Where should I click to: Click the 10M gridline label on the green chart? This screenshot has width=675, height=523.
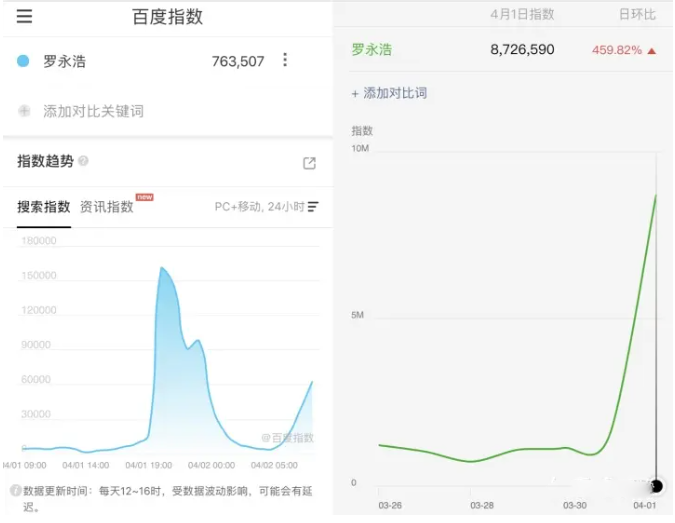click(360, 149)
